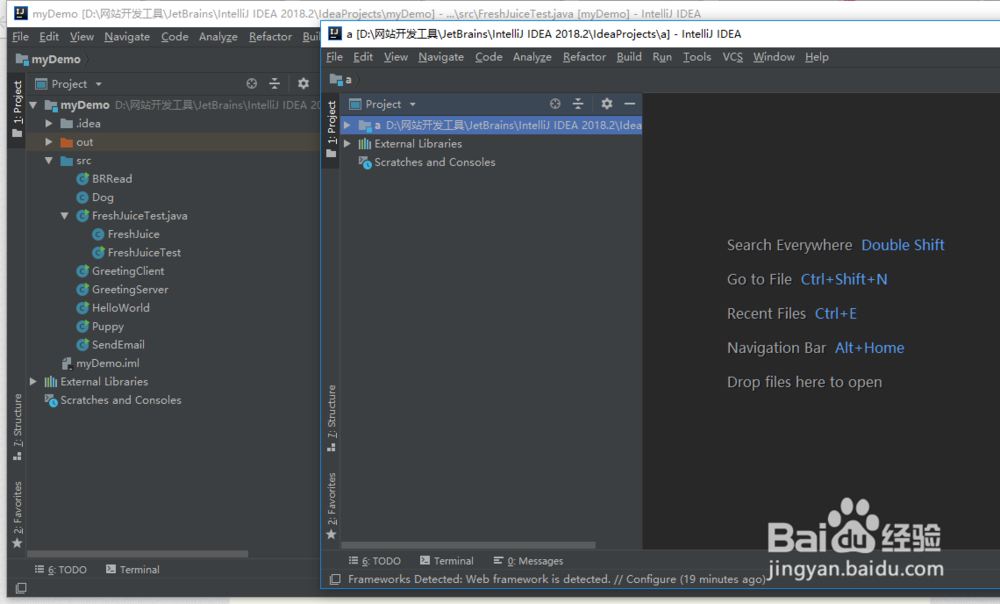
Task: Expand the out folder node
Action: 49,142
